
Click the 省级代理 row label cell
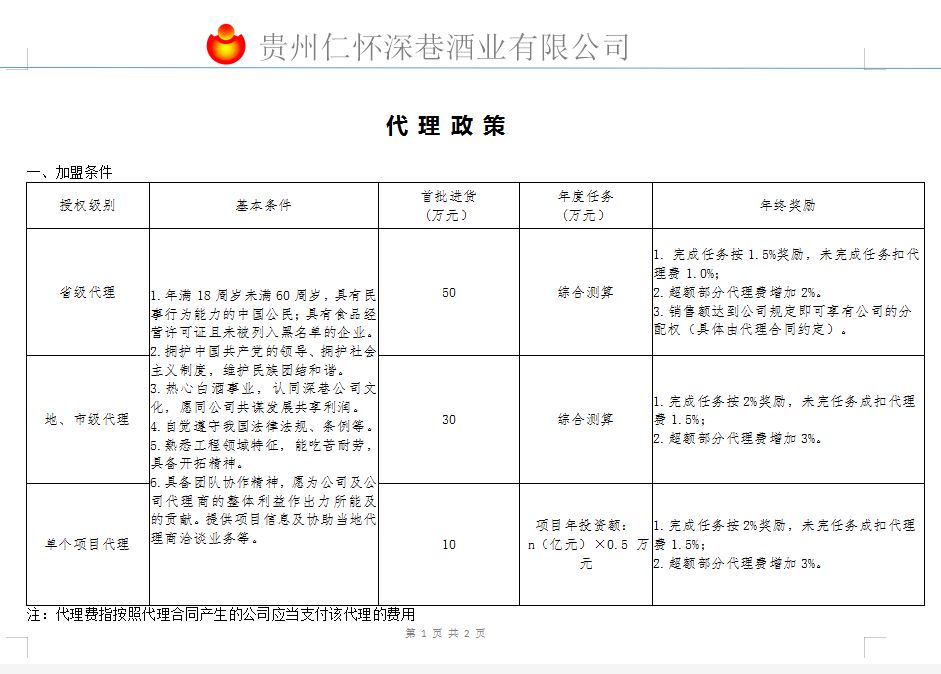tap(87, 293)
